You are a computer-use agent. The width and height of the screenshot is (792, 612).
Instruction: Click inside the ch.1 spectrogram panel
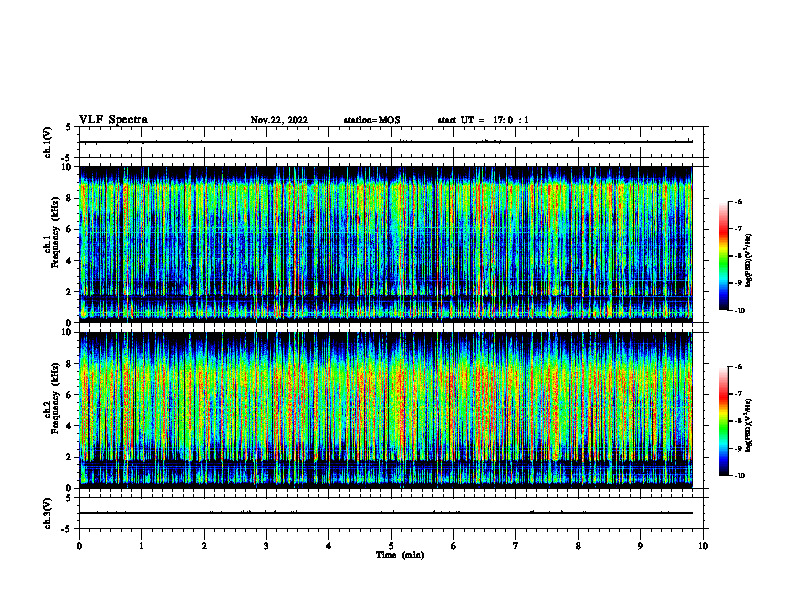pyautogui.click(x=386, y=244)
